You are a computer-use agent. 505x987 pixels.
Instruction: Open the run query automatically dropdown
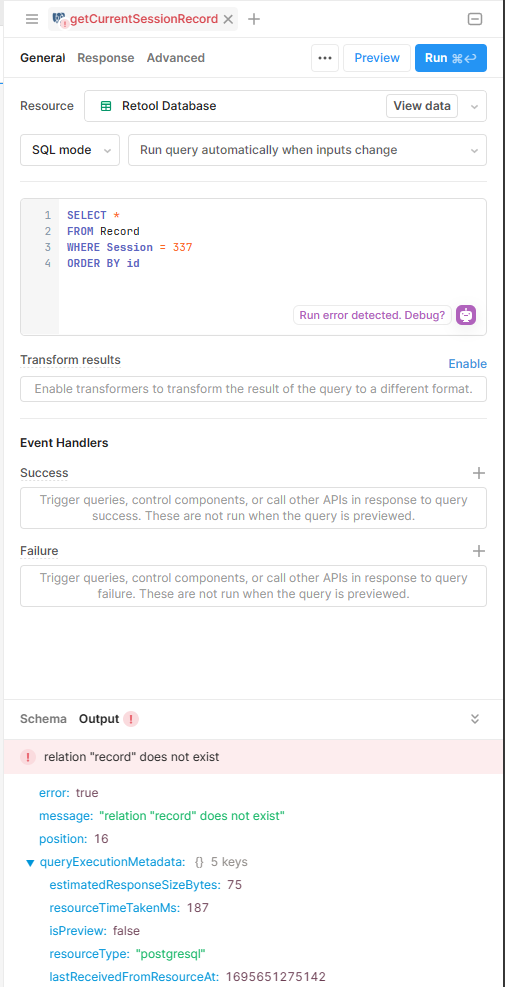point(307,150)
